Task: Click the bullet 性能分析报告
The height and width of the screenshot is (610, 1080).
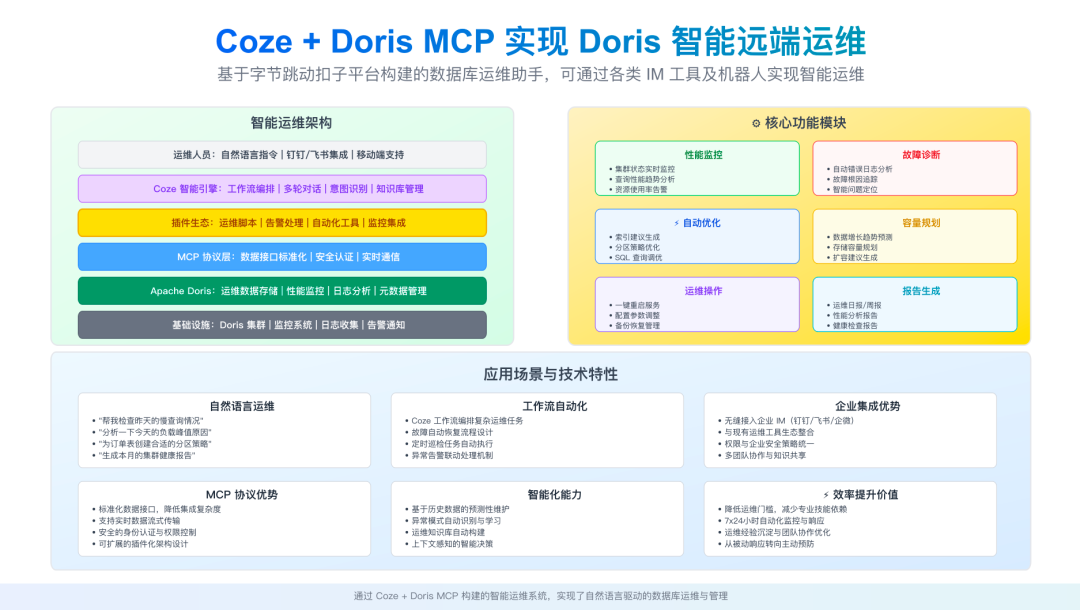Action: (x=855, y=315)
